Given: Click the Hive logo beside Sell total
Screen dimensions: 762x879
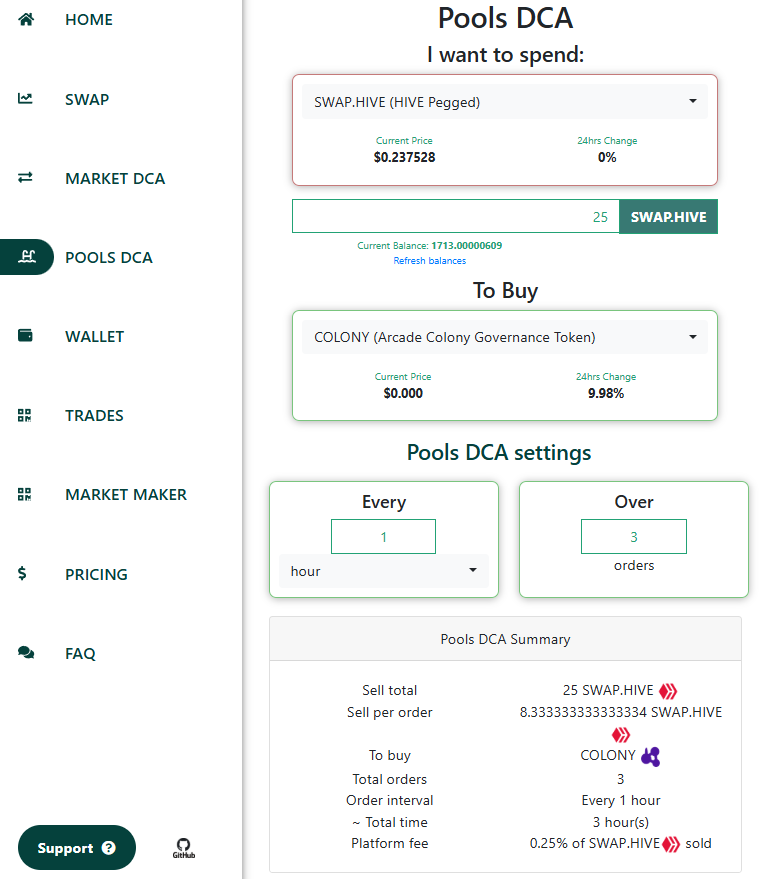Looking at the screenshot, I should coord(668,691).
